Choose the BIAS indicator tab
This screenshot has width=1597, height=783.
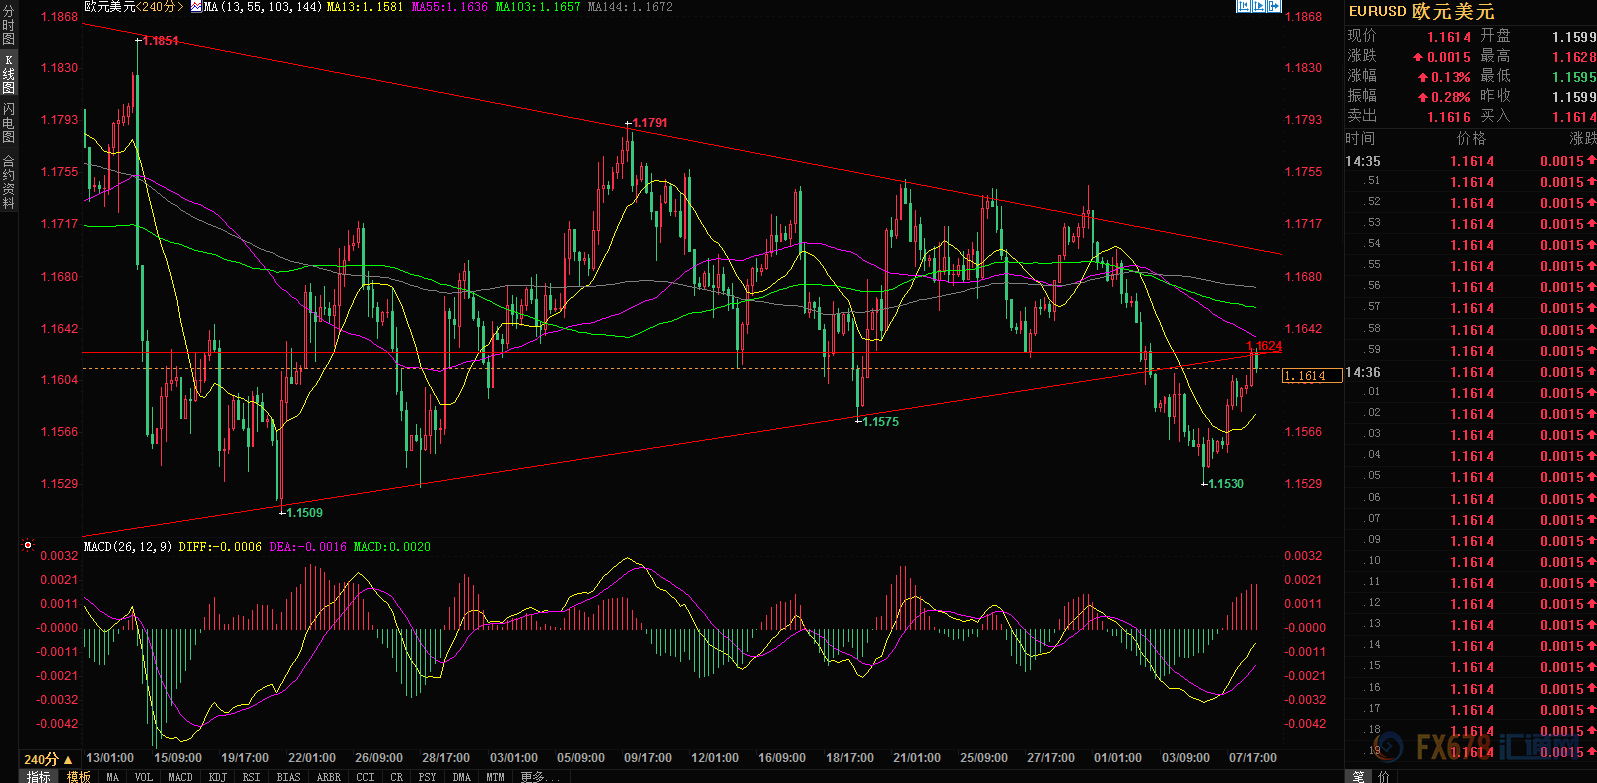tap(289, 776)
